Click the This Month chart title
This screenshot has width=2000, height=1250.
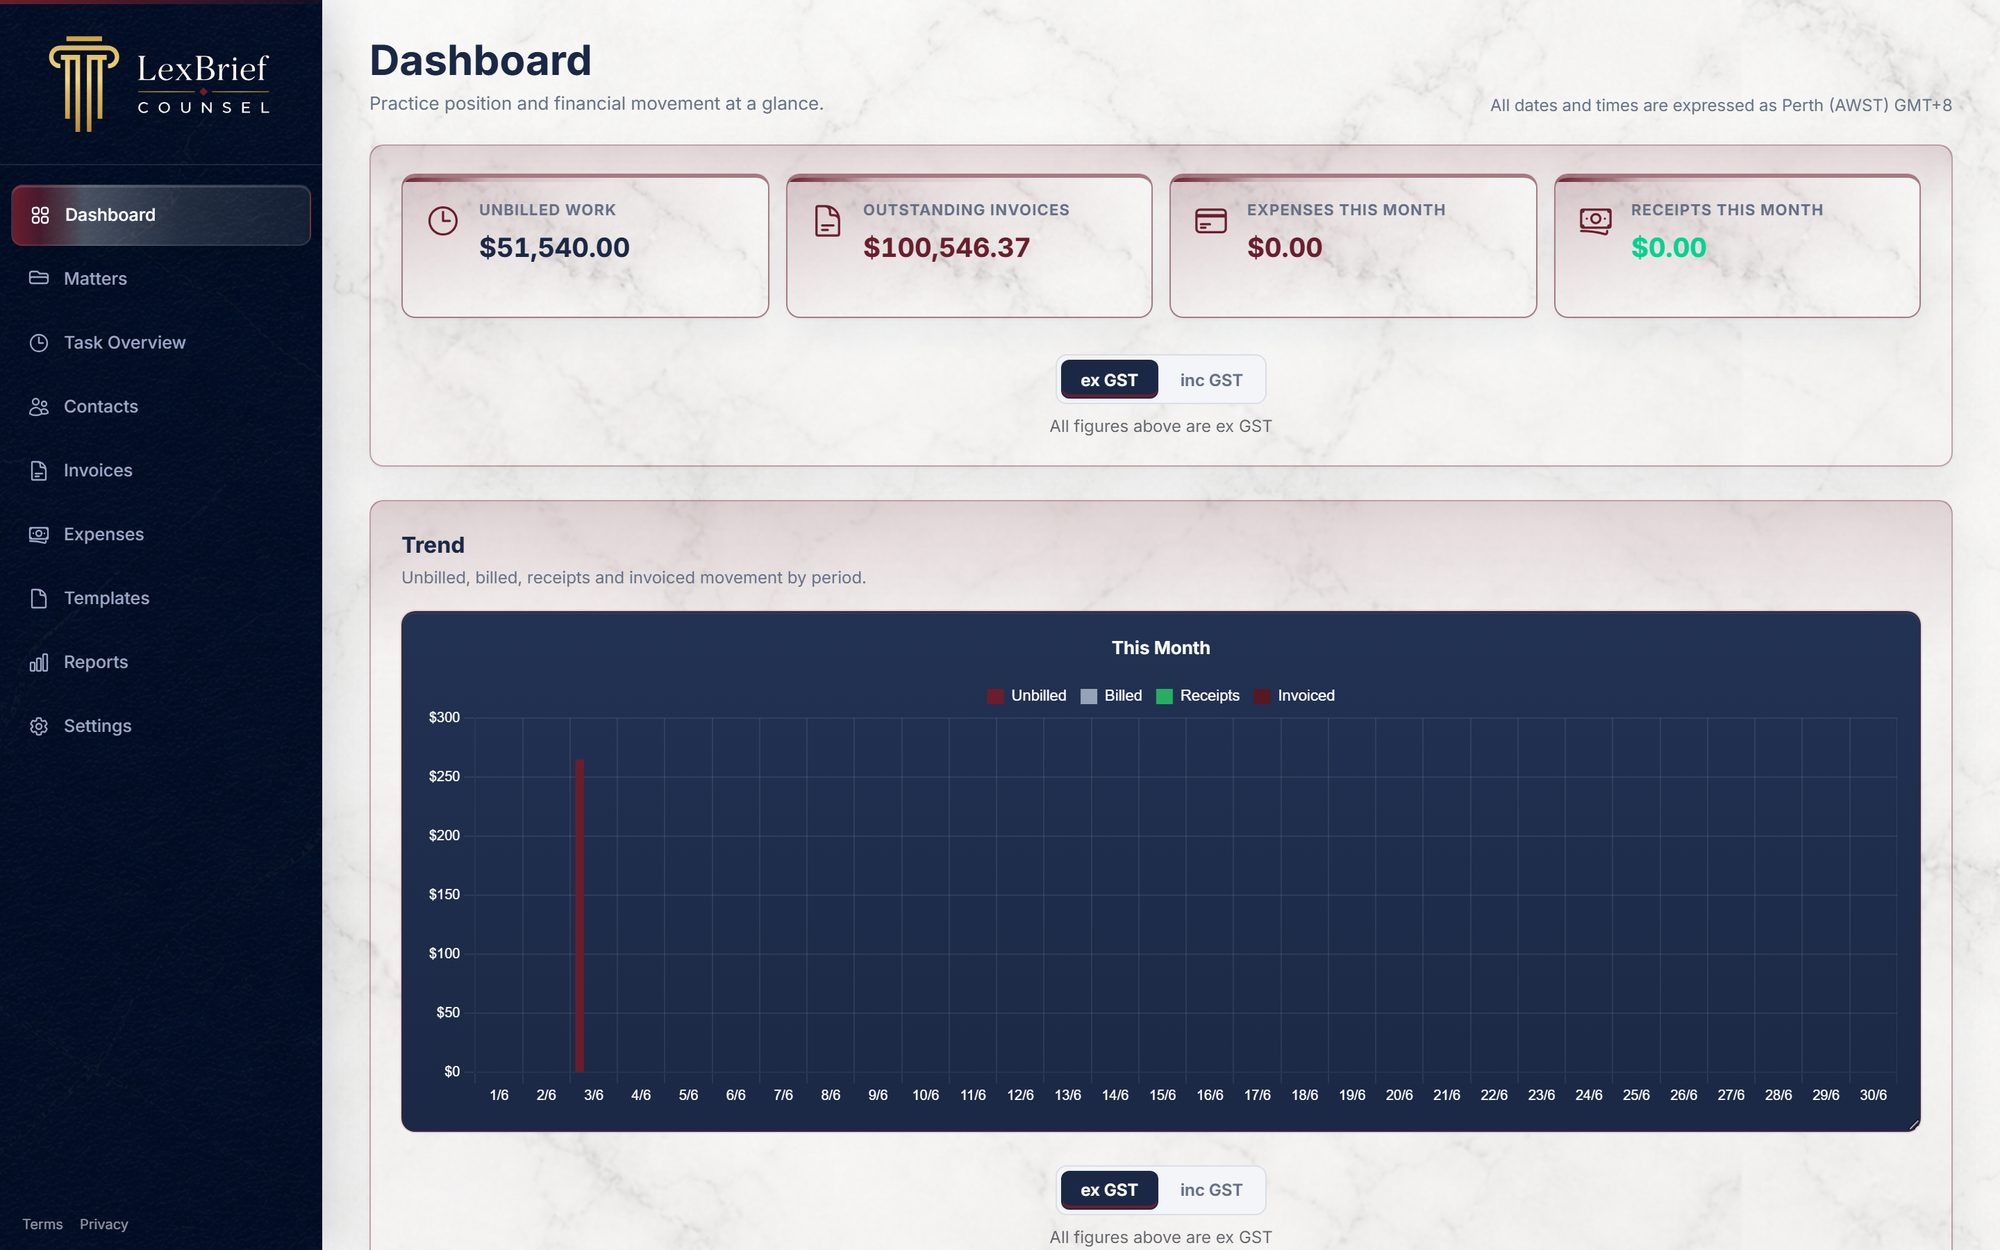(1161, 648)
